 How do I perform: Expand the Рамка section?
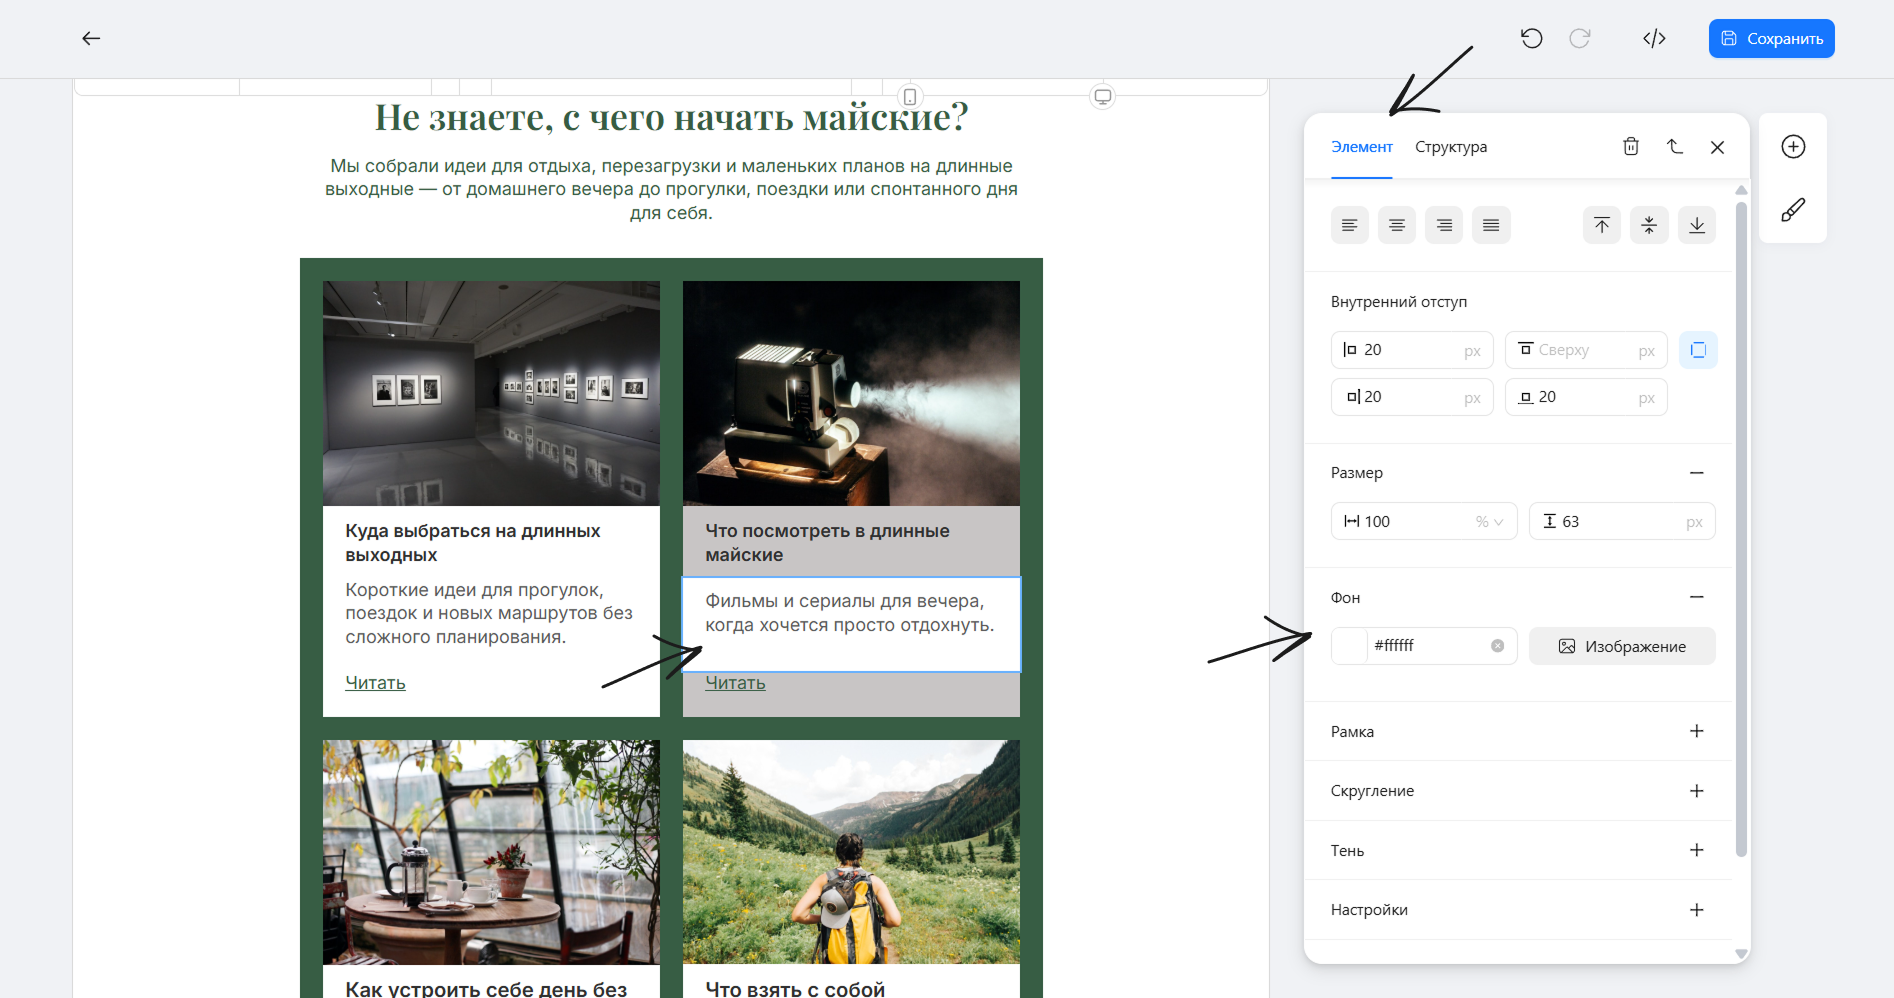[x=1697, y=731]
